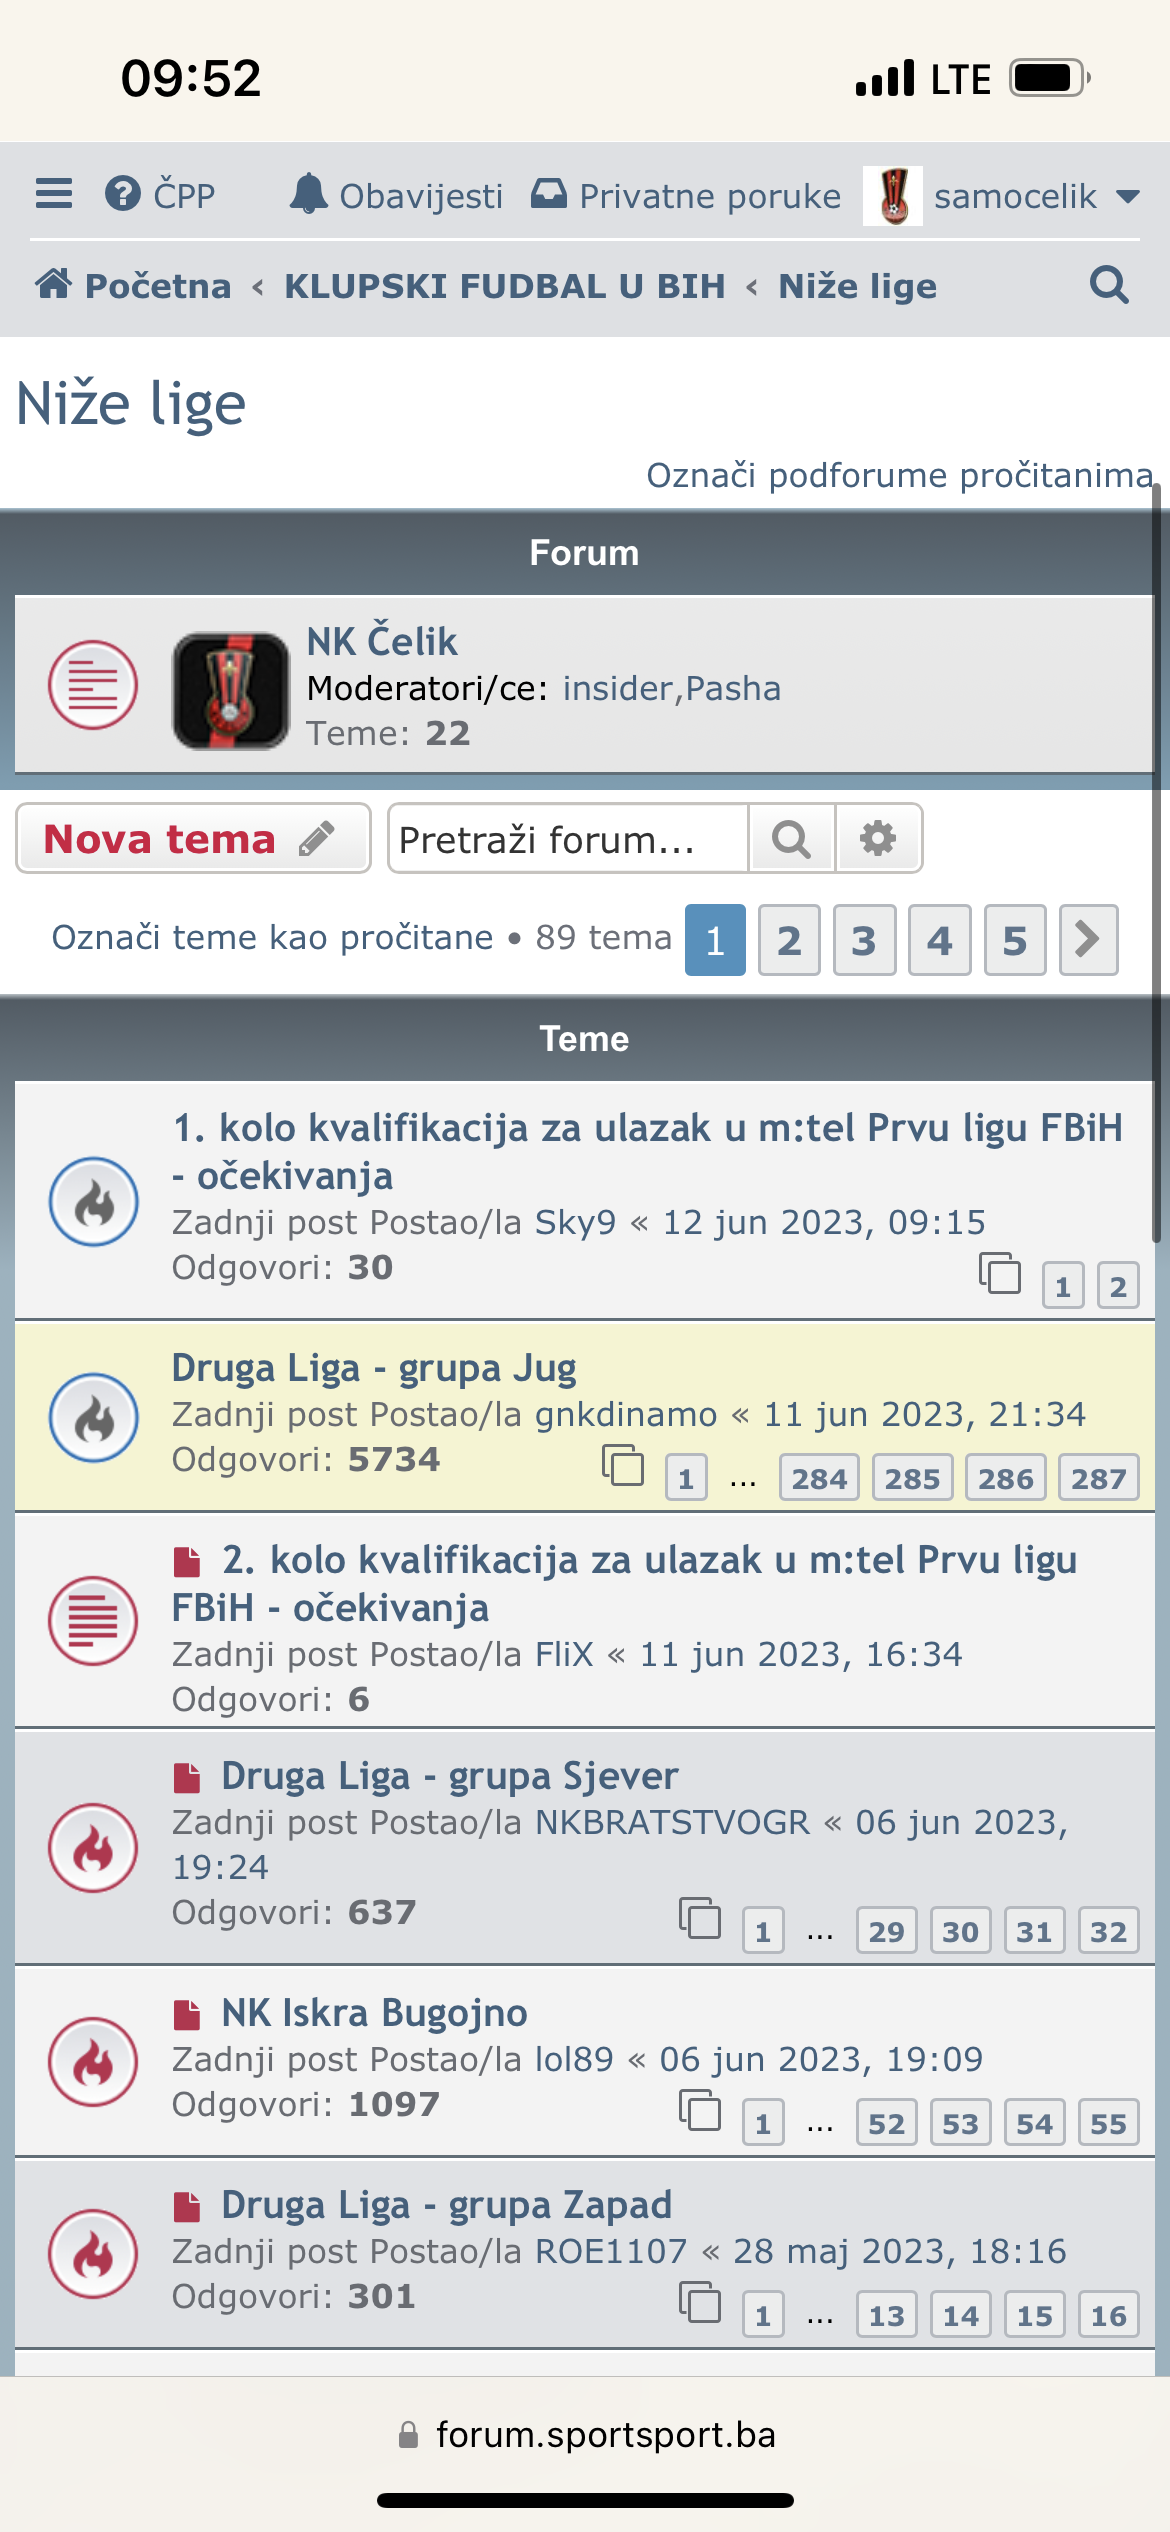
Task: Click status icon of grupa Sjever topic
Action: (x=93, y=1847)
